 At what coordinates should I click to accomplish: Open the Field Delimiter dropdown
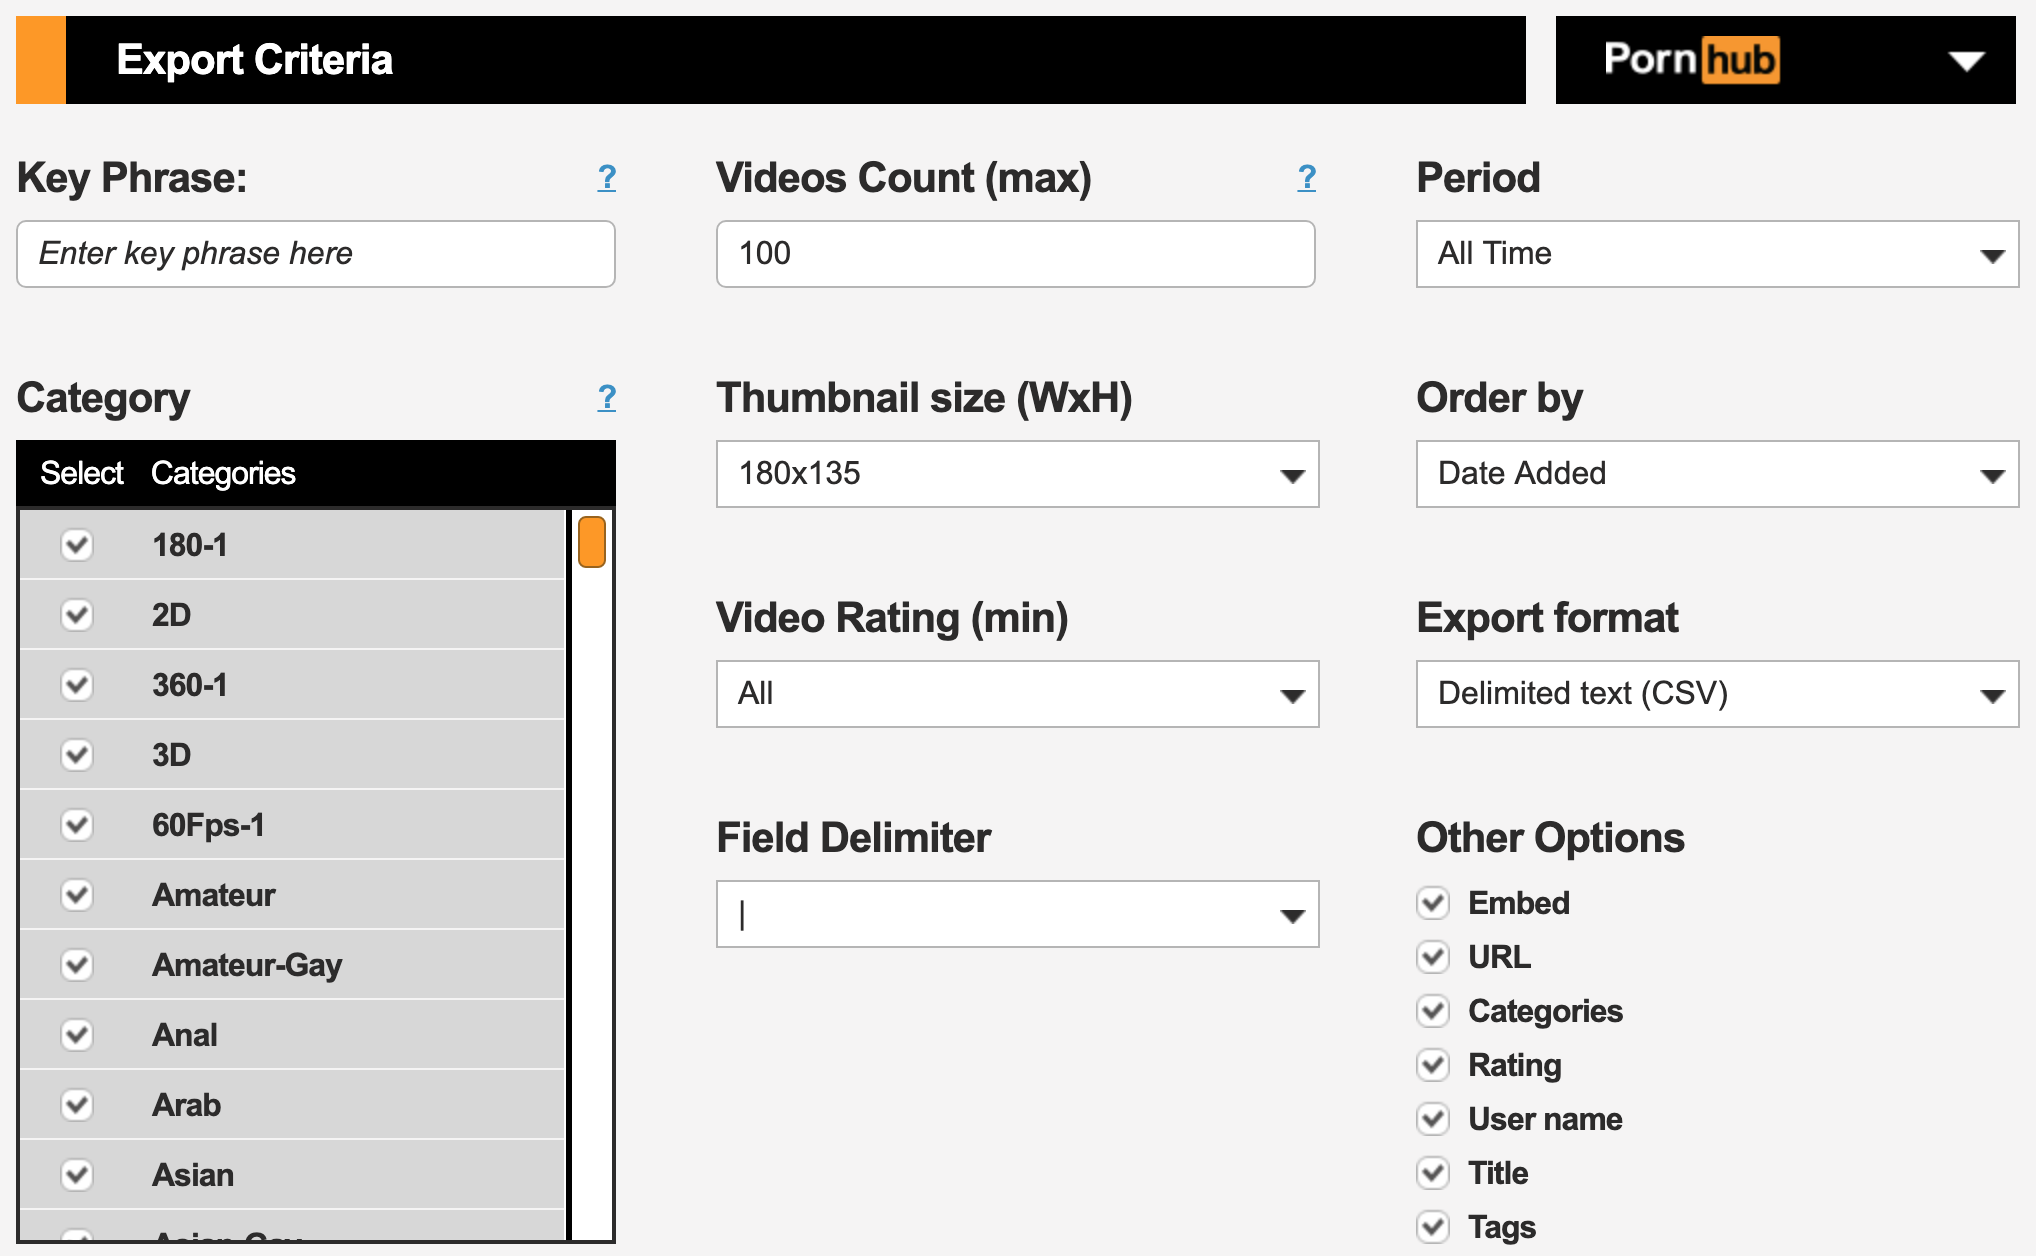pos(1017,914)
